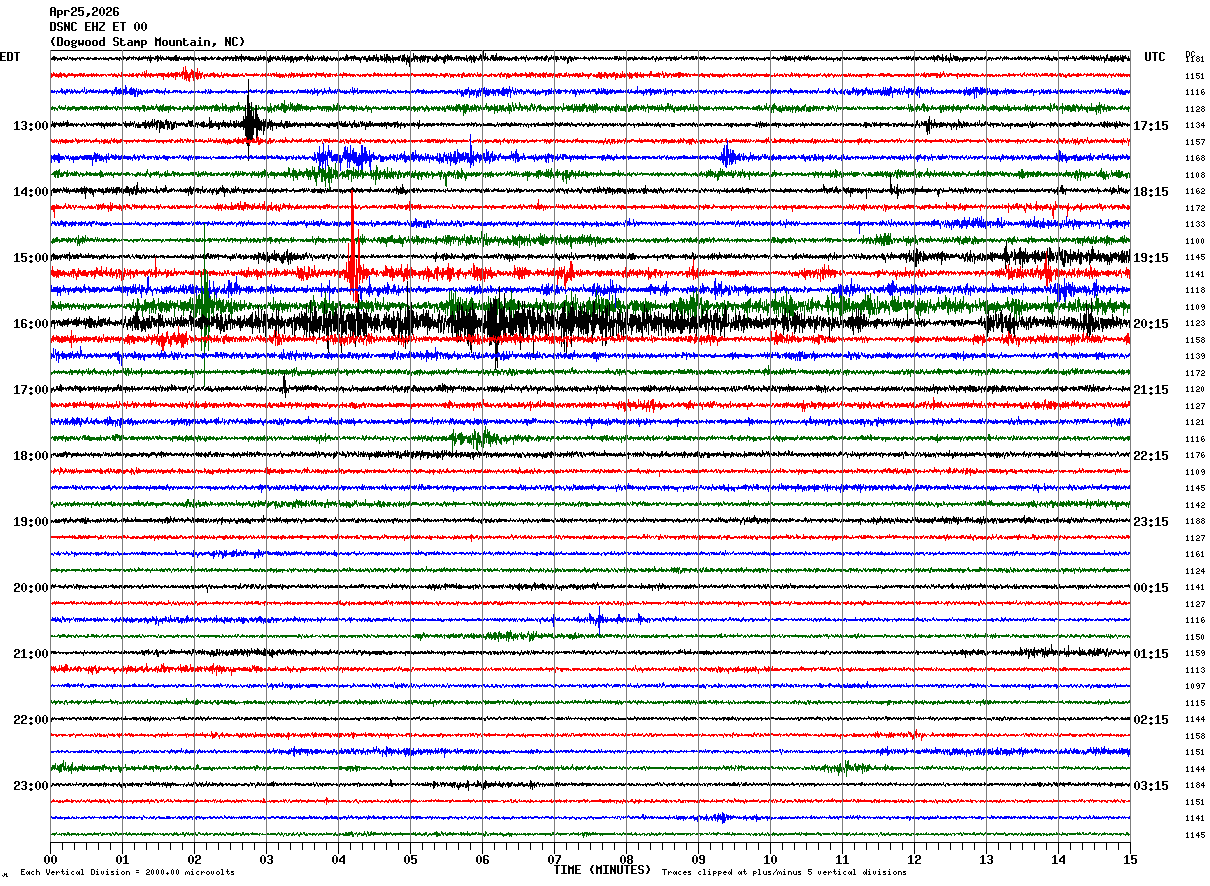Click the UTC timezone label

click(x=1155, y=57)
